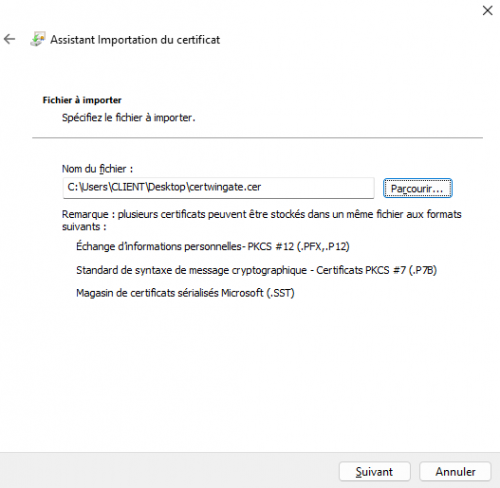The width and height of the screenshot is (500, 488).
Task: Go back using the left arrow
Action: pyautogui.click(x=9, y=39)
